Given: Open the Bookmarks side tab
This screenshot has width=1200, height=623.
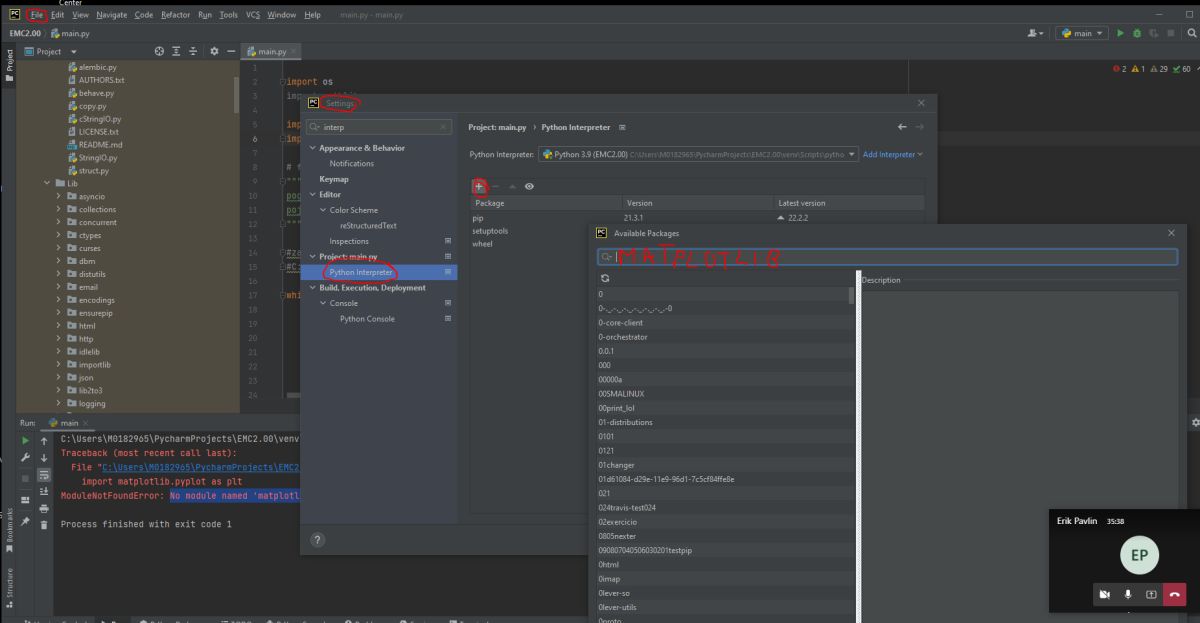Looking at the screenshot, I should click(9, 530).
